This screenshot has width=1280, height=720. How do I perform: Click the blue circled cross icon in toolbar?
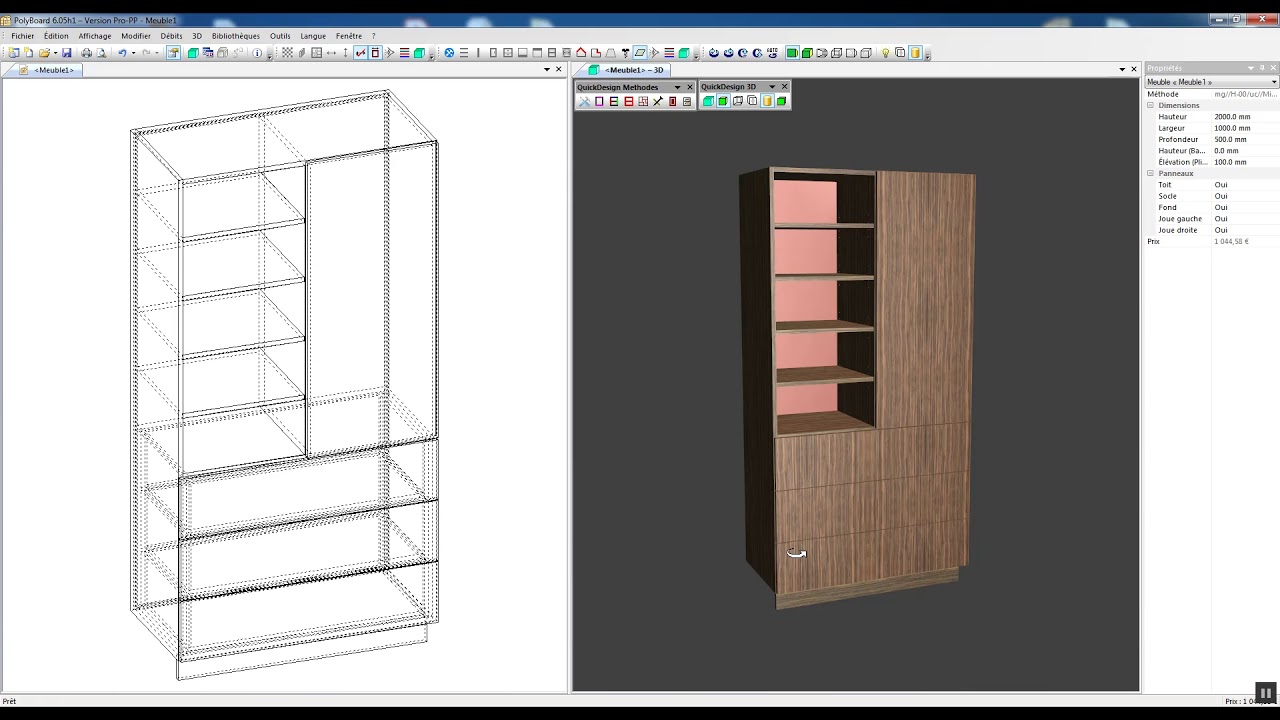click(449, 53)
